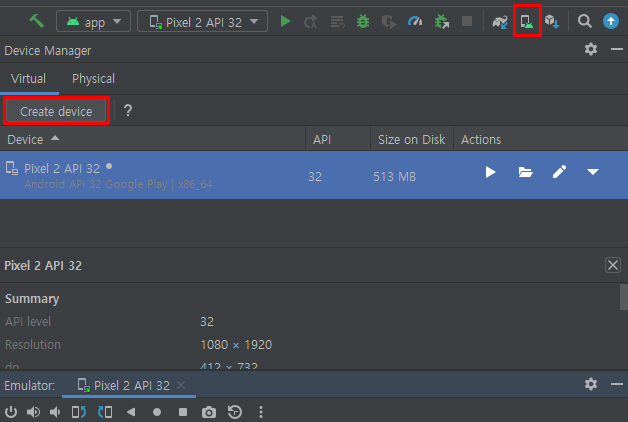Click emulator volume down icon

(x=55, y=412)
